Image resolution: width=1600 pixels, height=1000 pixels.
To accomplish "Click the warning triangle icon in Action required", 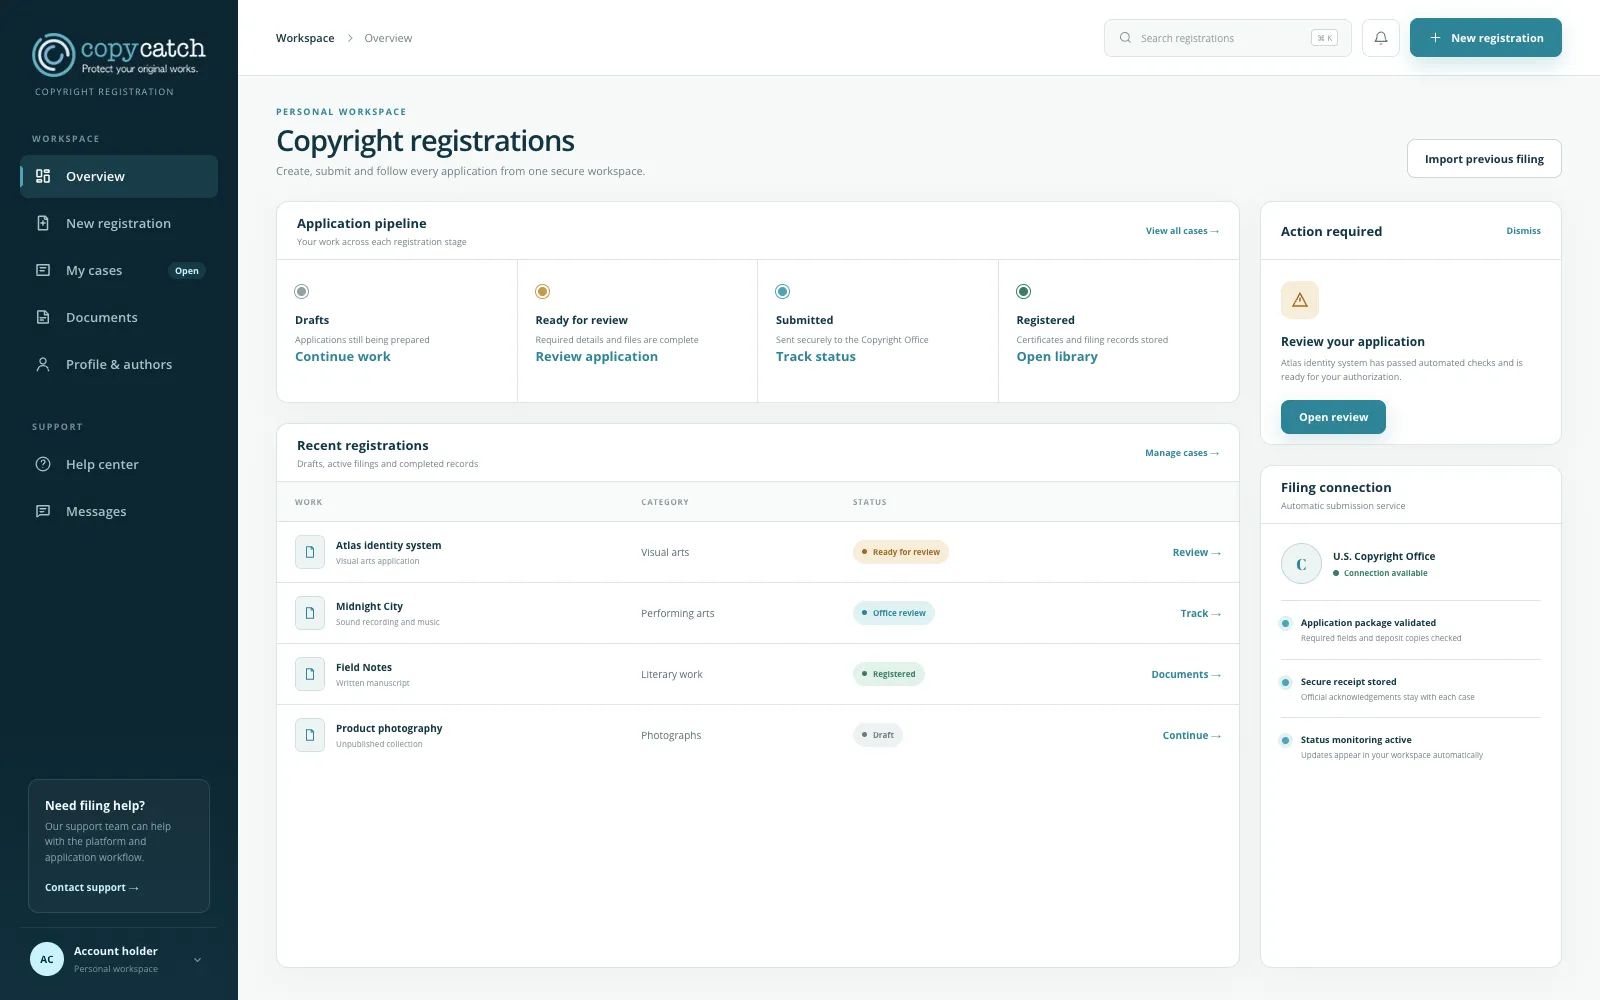I will [x=1300, y=300].
